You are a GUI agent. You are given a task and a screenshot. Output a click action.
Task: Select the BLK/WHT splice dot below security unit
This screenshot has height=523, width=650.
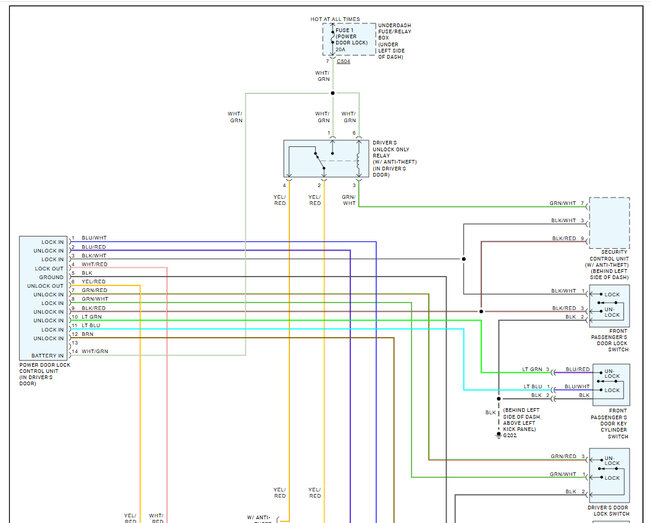point(464,259)
